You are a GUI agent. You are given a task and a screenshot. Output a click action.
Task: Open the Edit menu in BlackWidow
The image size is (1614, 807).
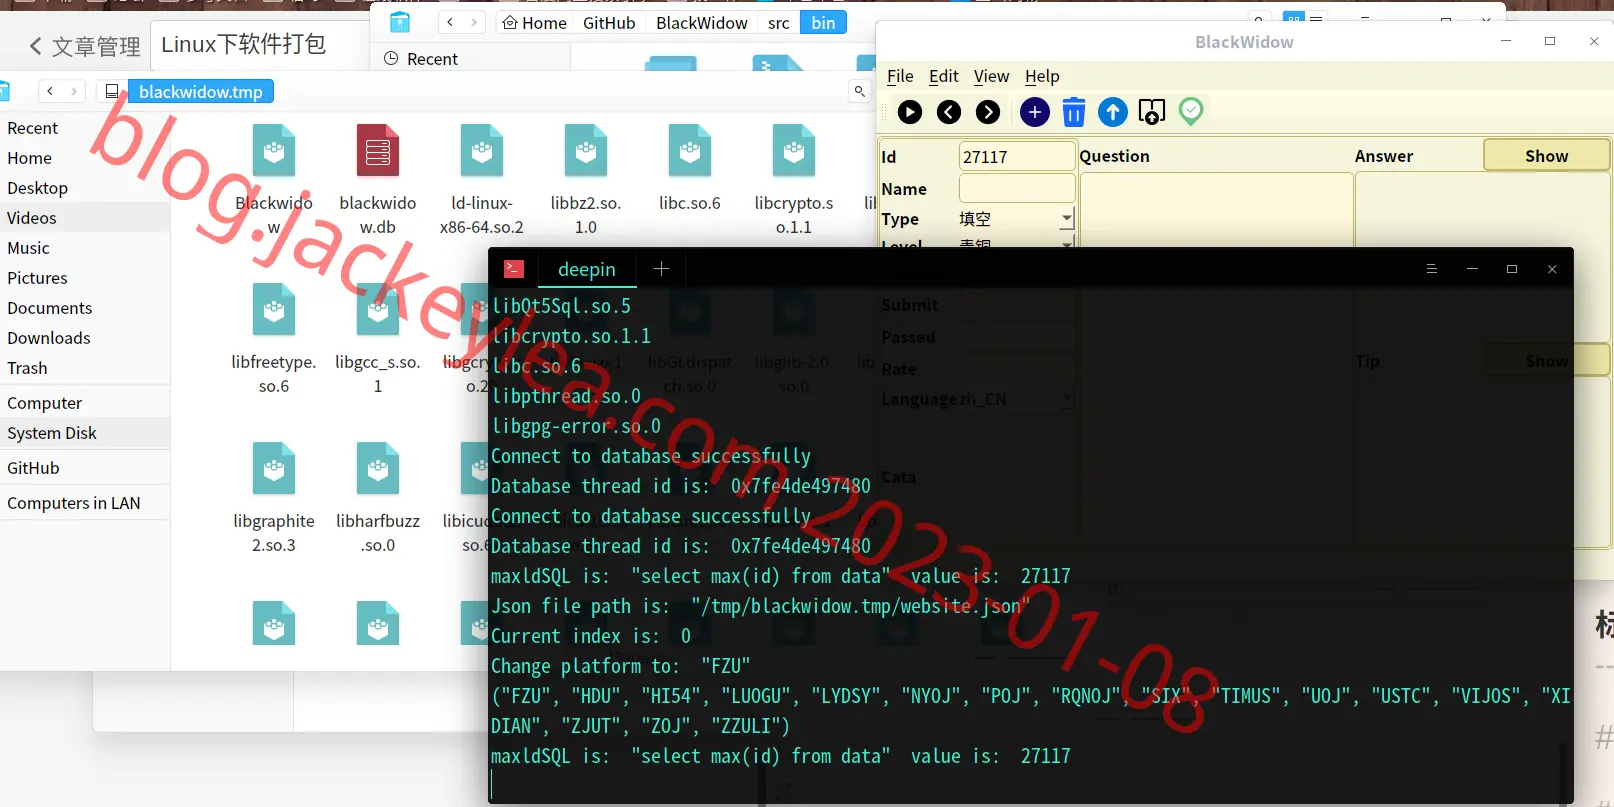[x=943, y=76]
